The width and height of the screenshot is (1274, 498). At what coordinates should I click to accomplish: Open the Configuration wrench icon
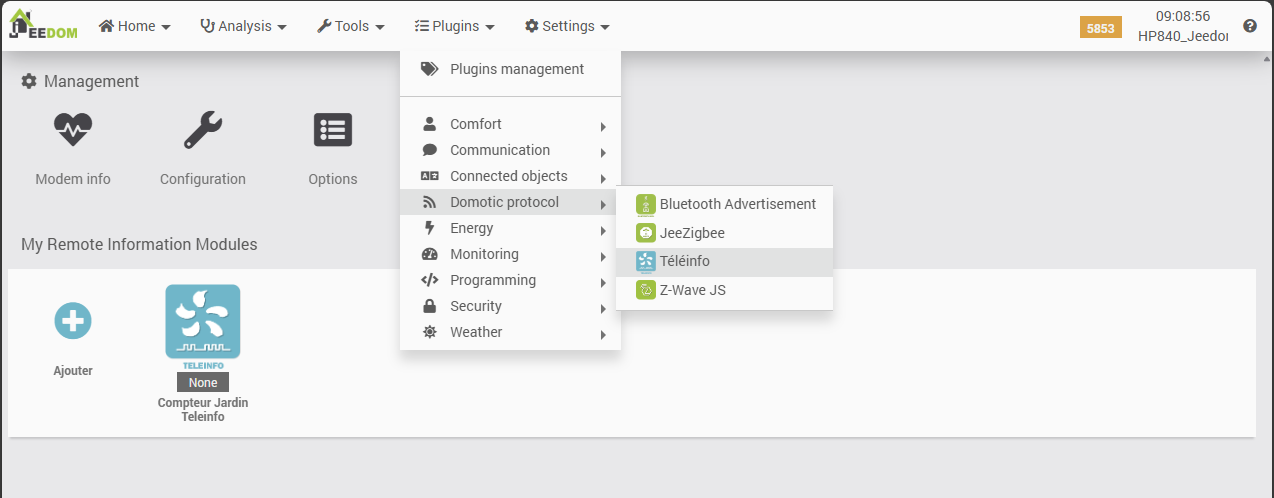coord(203,131)
